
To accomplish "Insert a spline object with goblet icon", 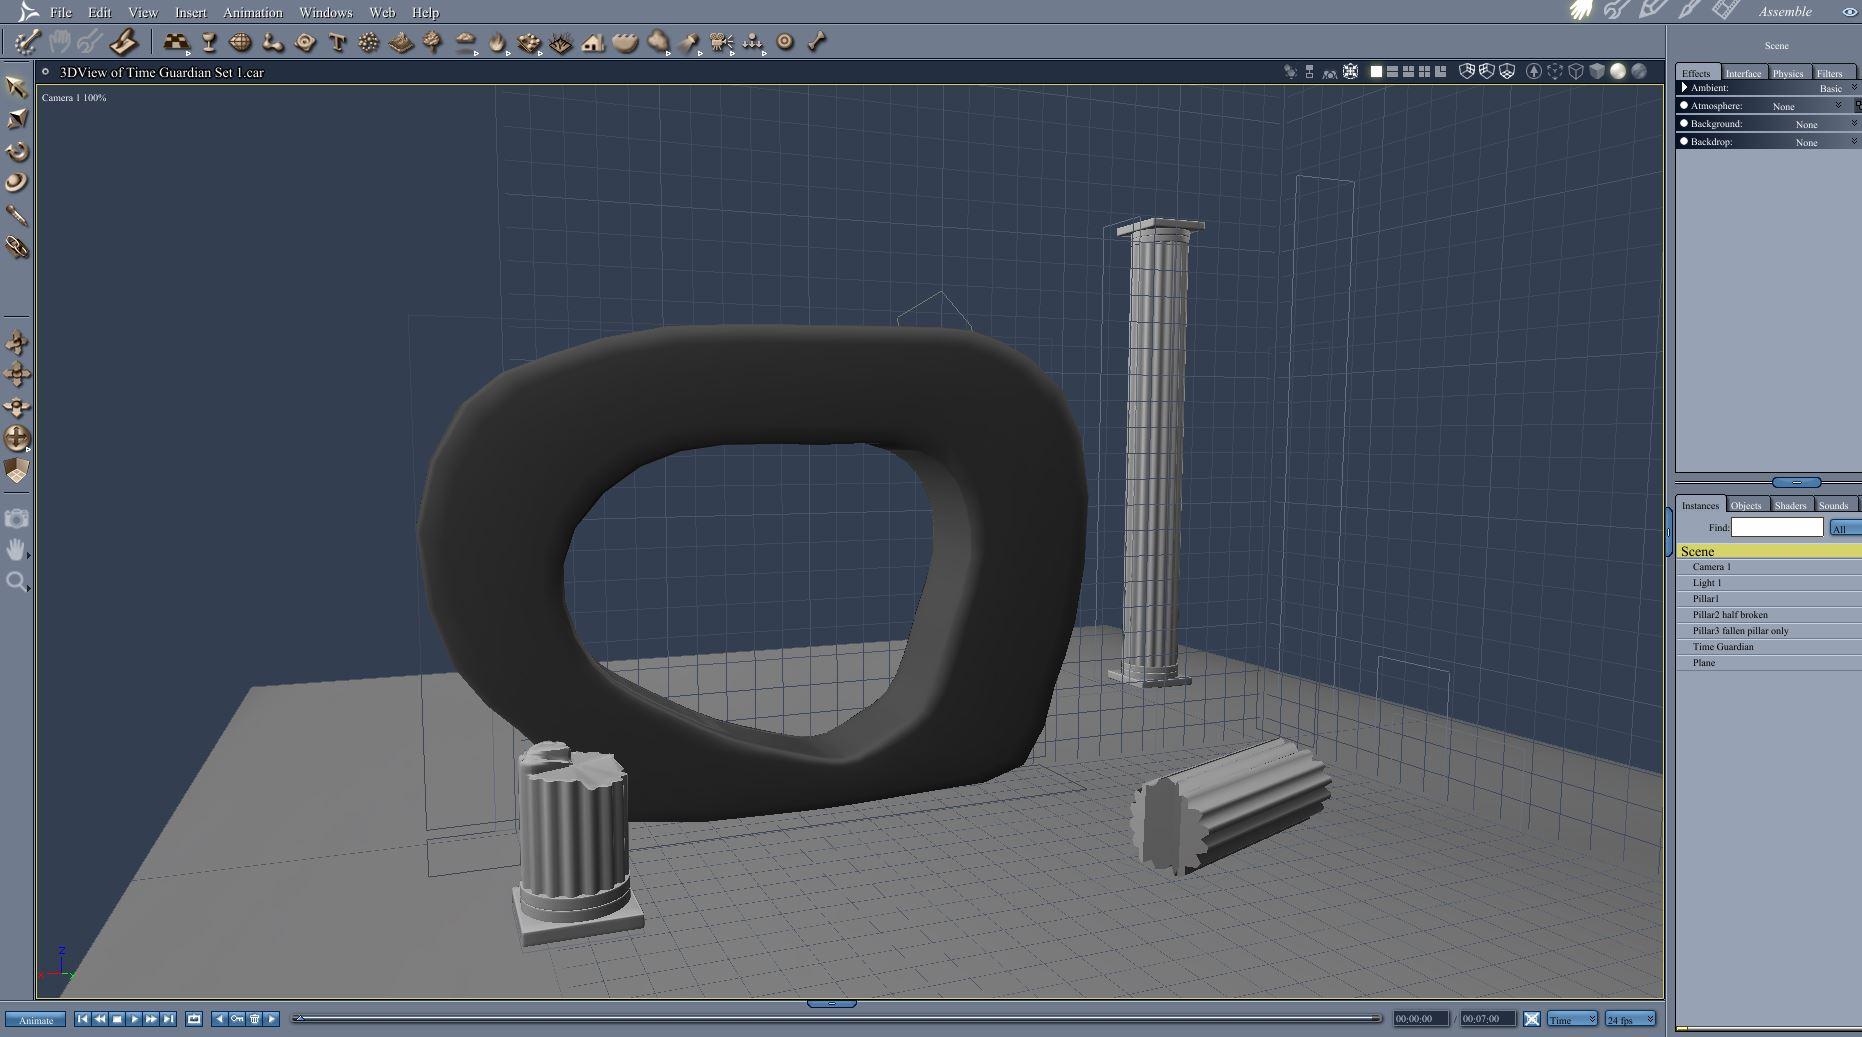I will pos(209,42).
